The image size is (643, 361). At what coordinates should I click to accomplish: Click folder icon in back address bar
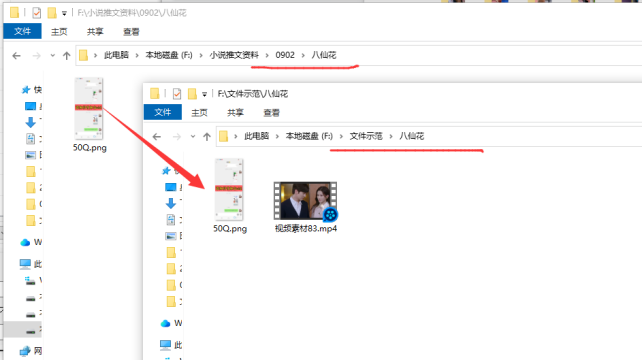[x=83, y=55]
